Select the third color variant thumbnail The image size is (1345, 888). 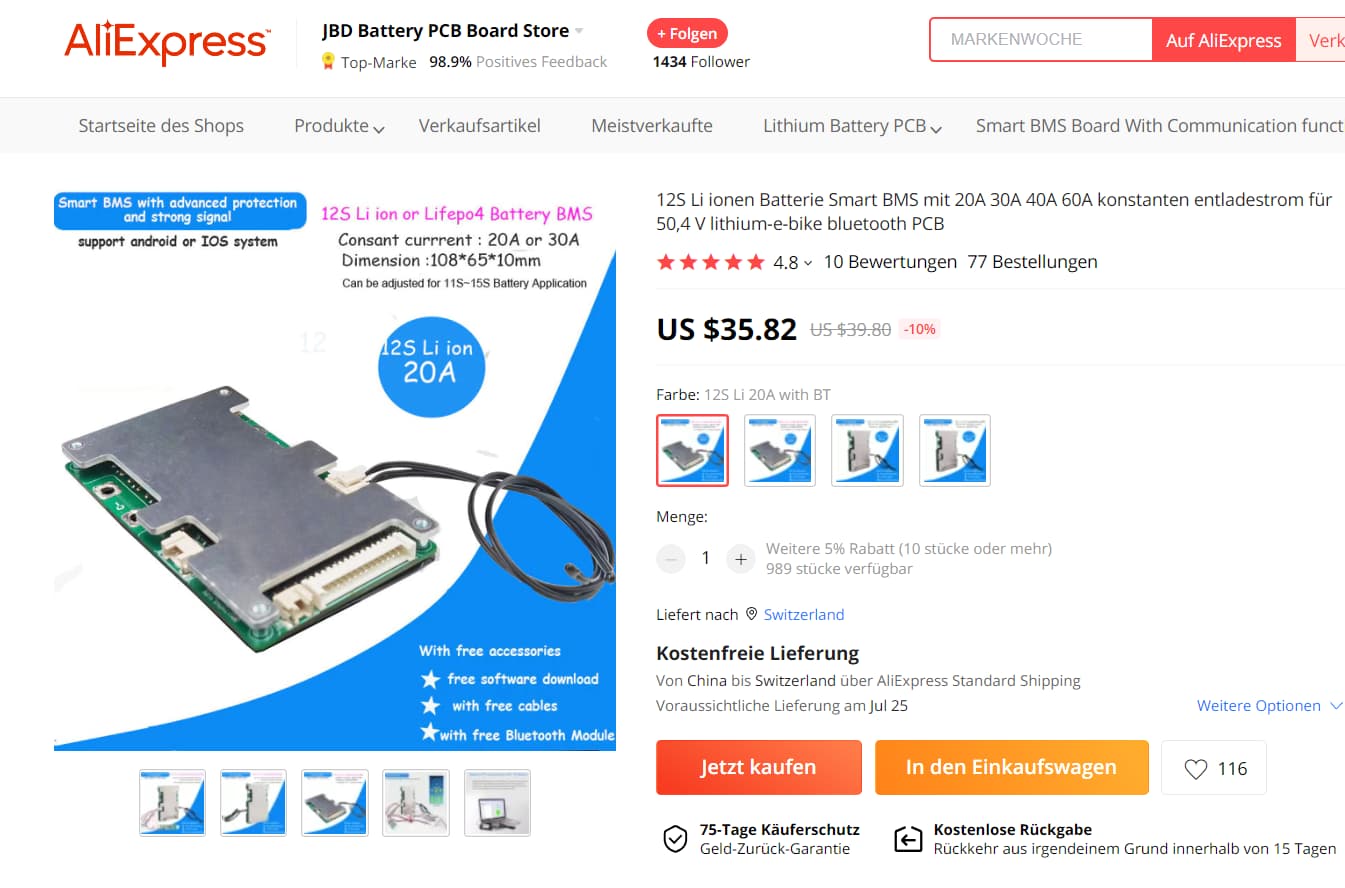click(867, 450)
